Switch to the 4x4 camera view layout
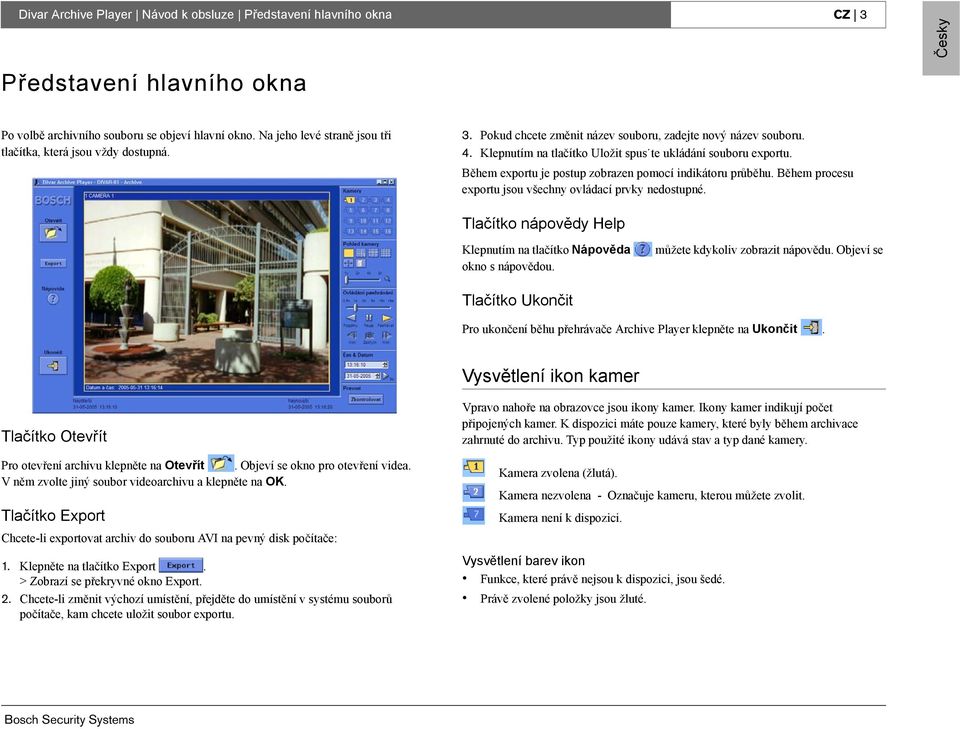The width and height of the screenshot is (960, 729). tap(386, 253)
